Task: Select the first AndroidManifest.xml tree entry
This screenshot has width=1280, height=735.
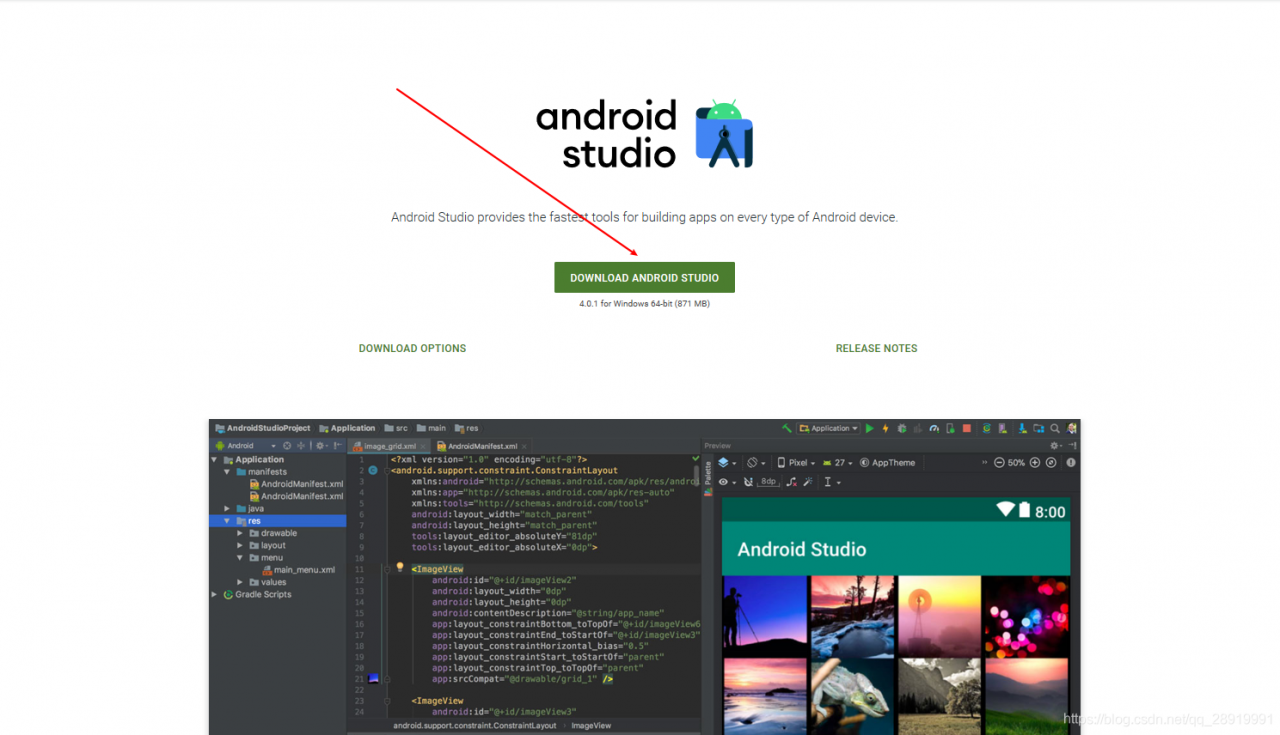Action: [x=295, y=484]
